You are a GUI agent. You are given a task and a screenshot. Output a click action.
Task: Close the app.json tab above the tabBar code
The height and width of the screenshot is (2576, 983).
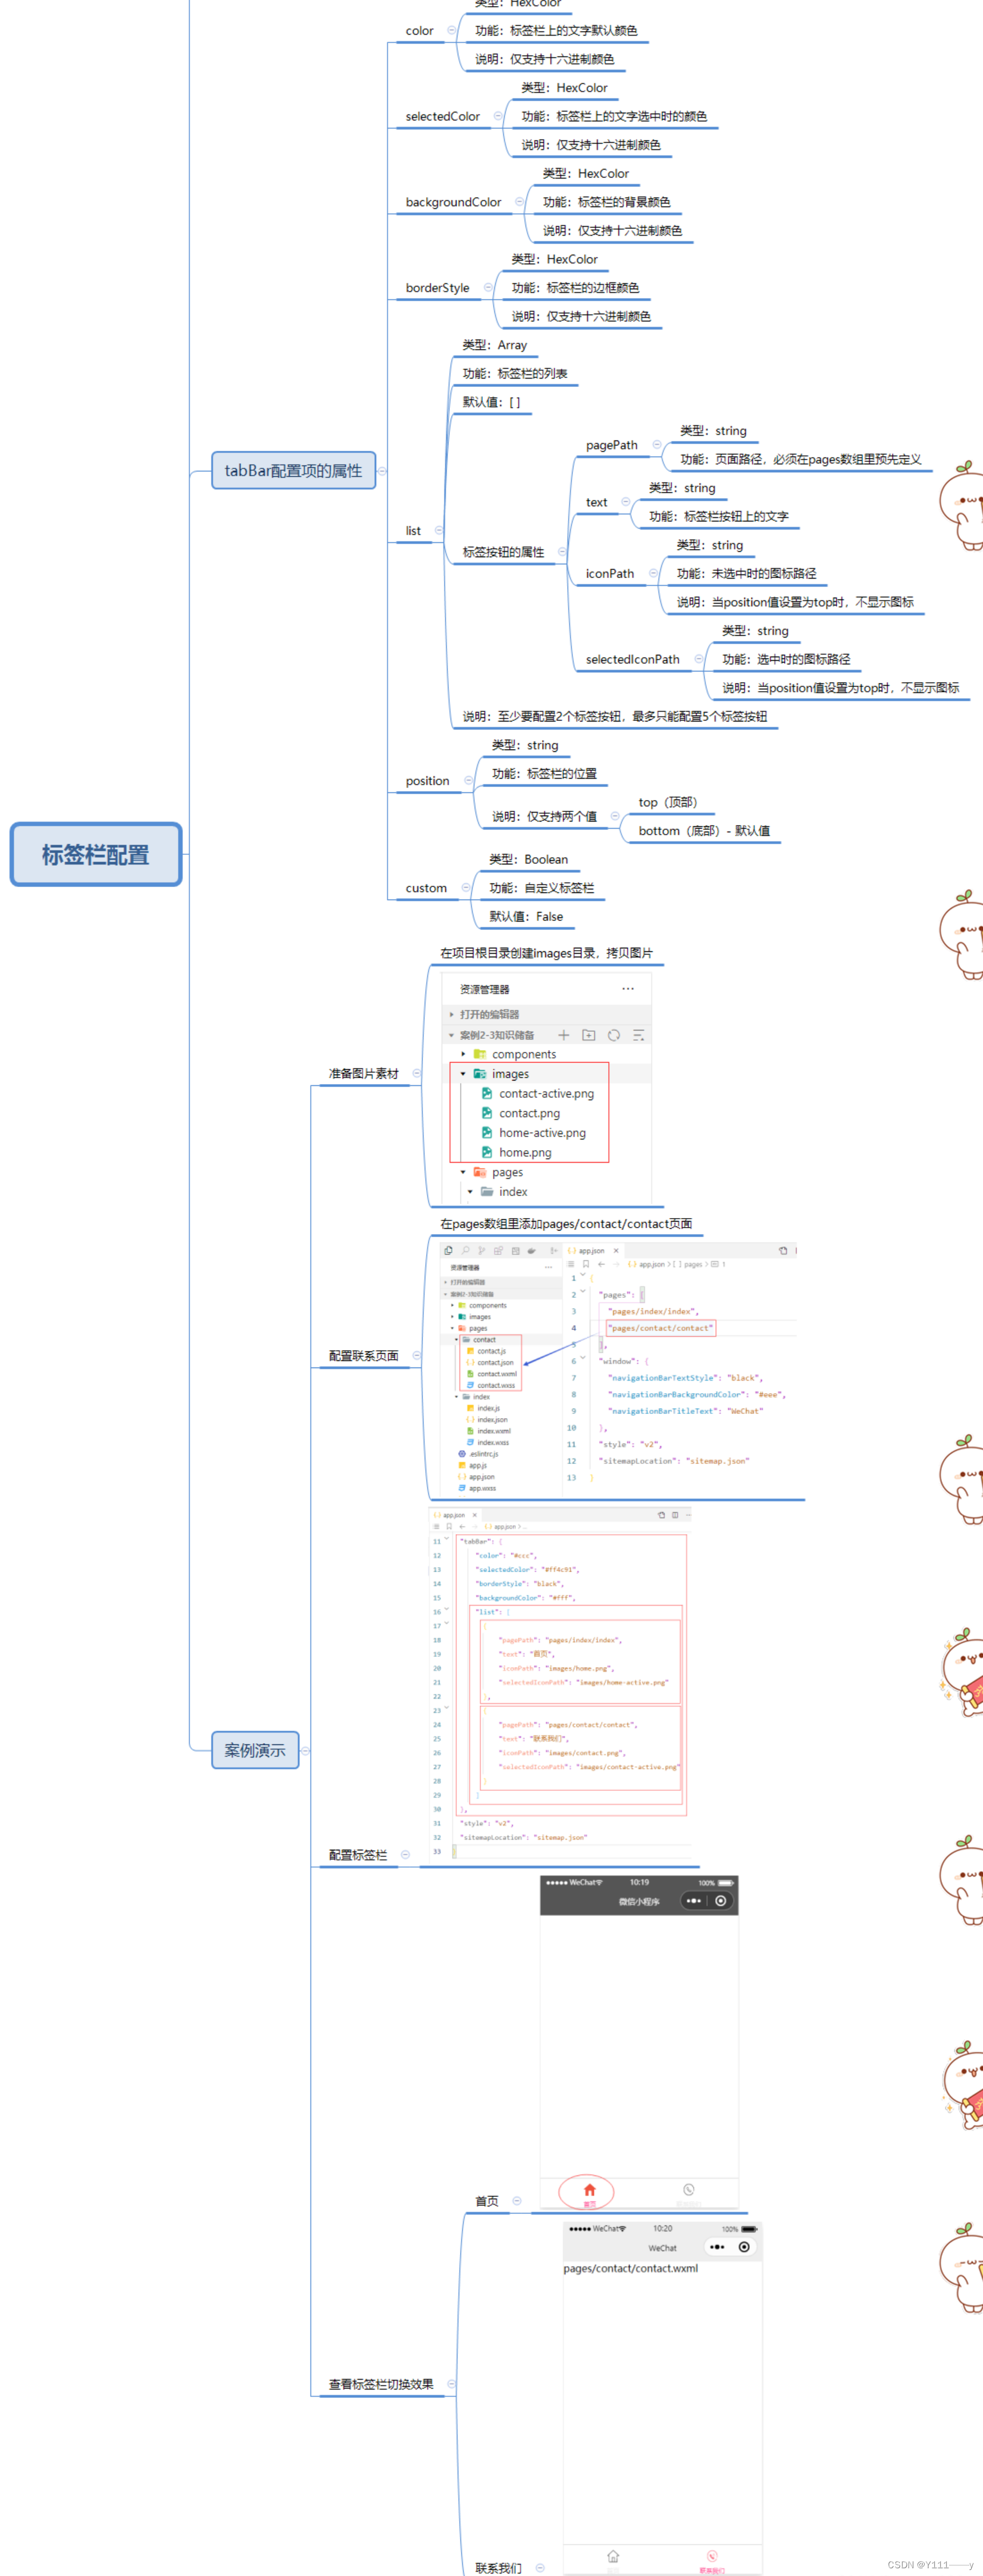(475, 1515)
